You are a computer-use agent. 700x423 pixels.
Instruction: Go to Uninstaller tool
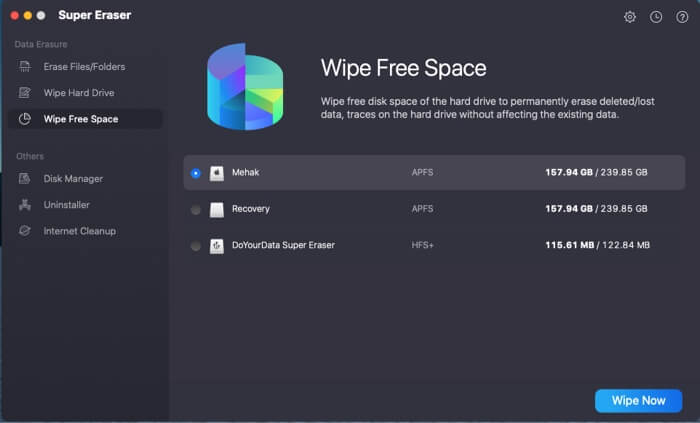[x=85, y=205]
